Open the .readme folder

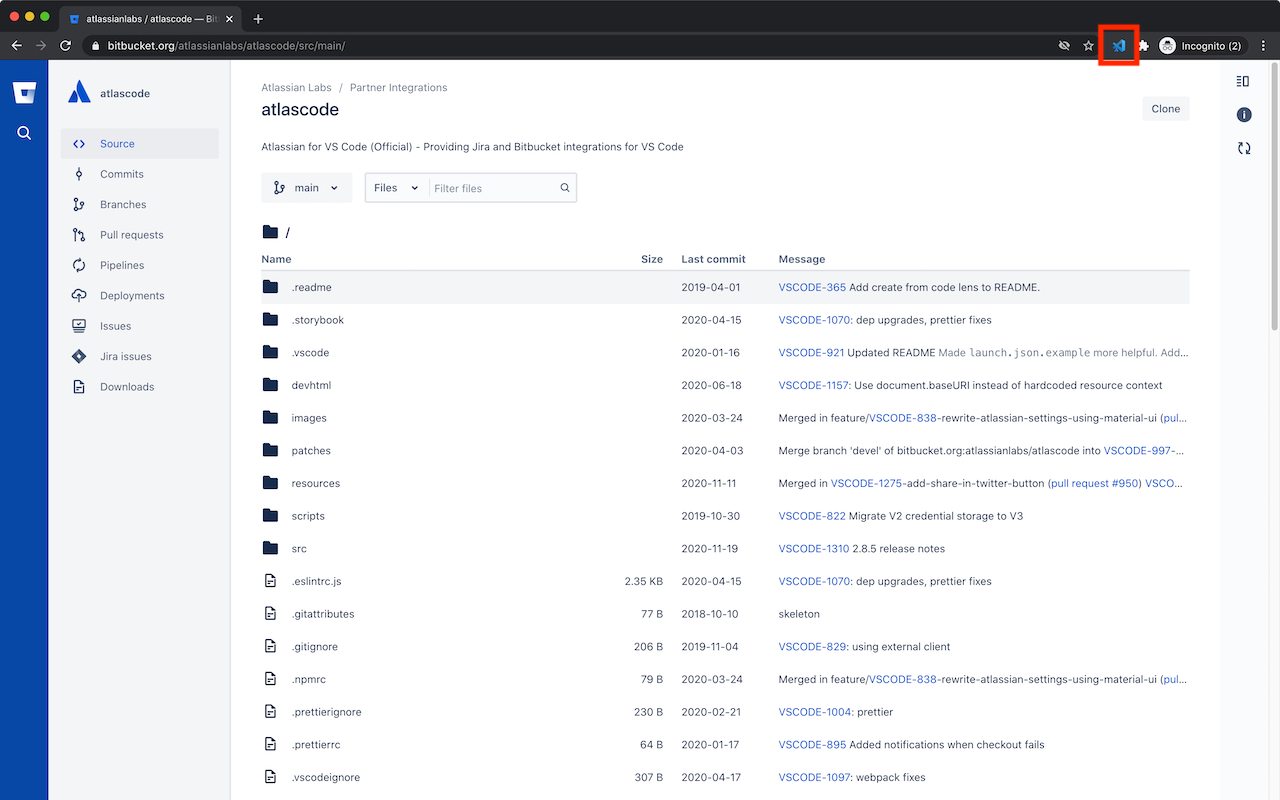(x=311, y=287)
